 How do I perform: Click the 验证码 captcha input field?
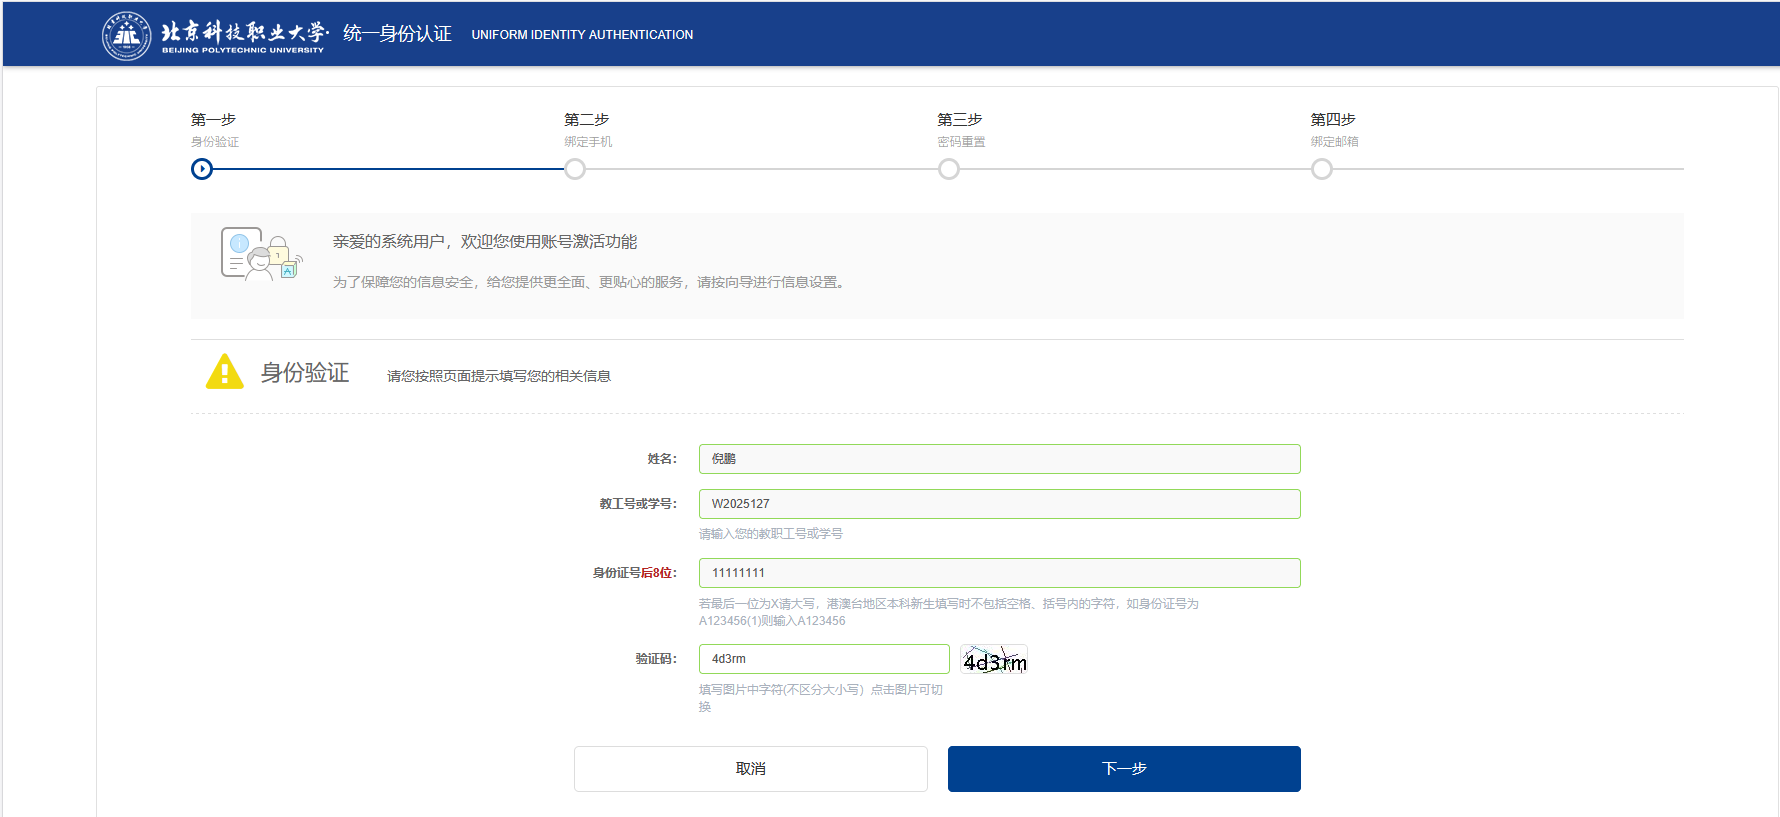coord(823,659)
